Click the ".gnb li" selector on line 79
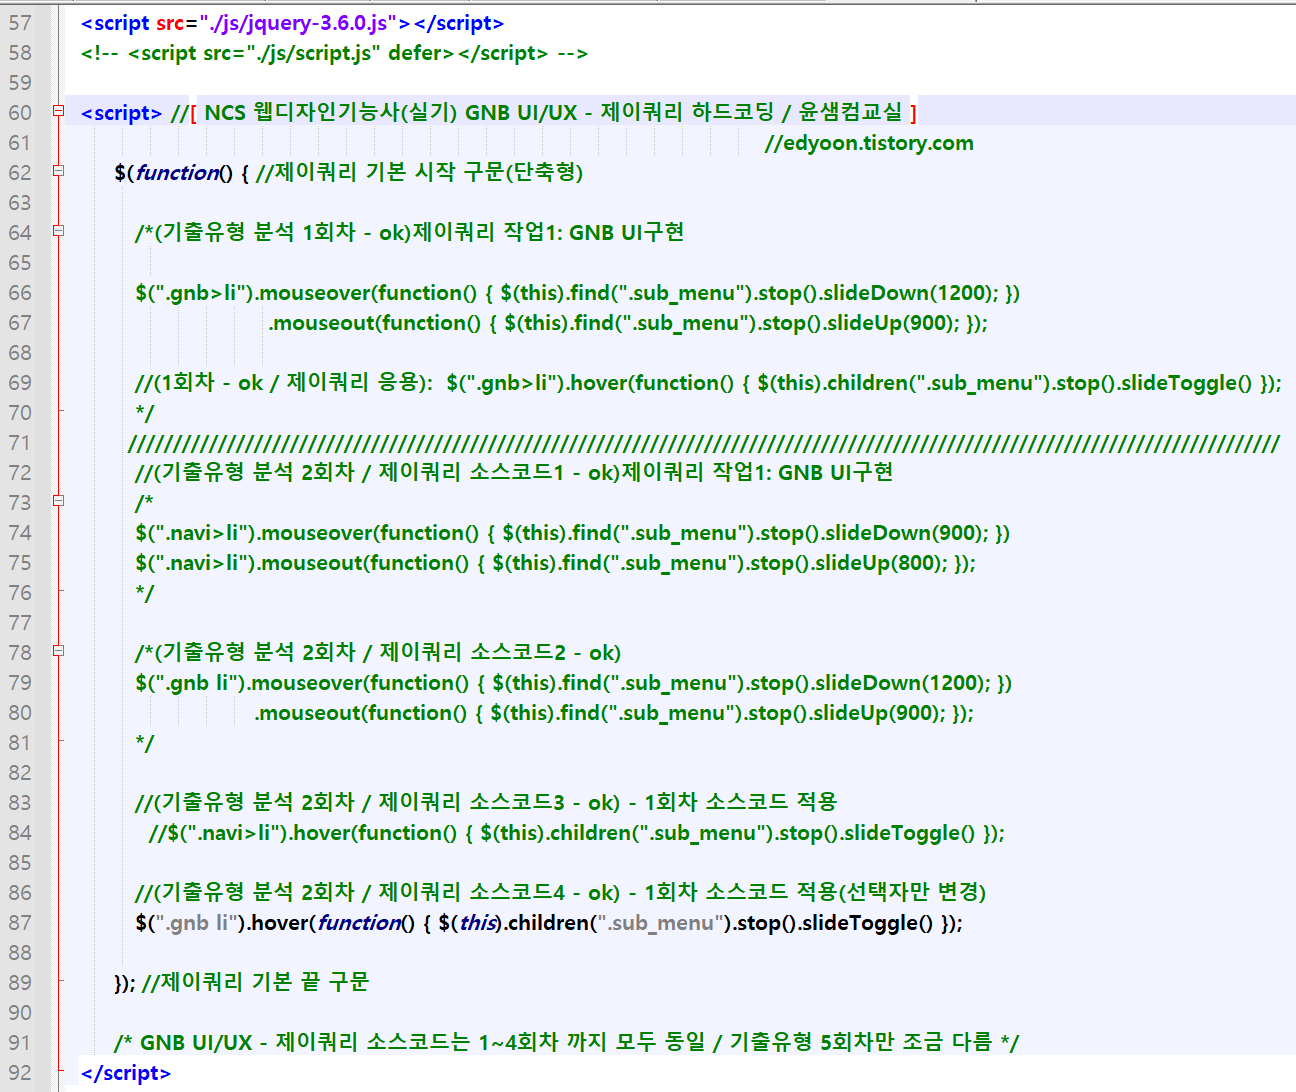This screenshot has height=1092, width=1296. (x=194, y=683)
